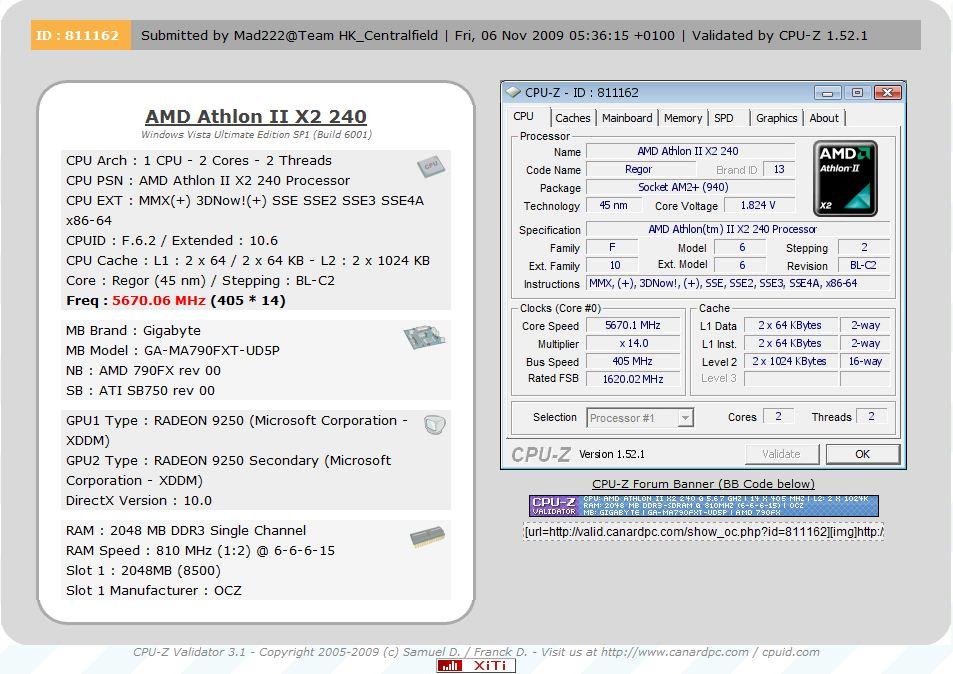
Task: Click the Brand ID value 13
Action: pyautogui.click(x=779, y=170)
